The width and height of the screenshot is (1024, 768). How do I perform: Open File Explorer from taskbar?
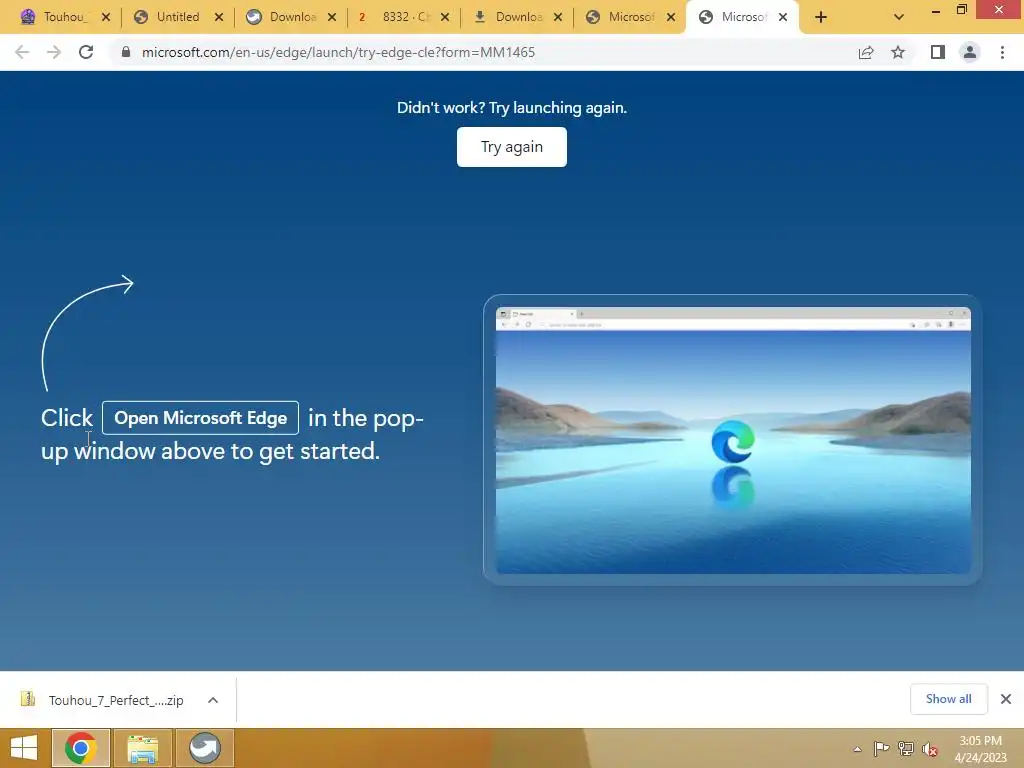click(x=142, y=748)
